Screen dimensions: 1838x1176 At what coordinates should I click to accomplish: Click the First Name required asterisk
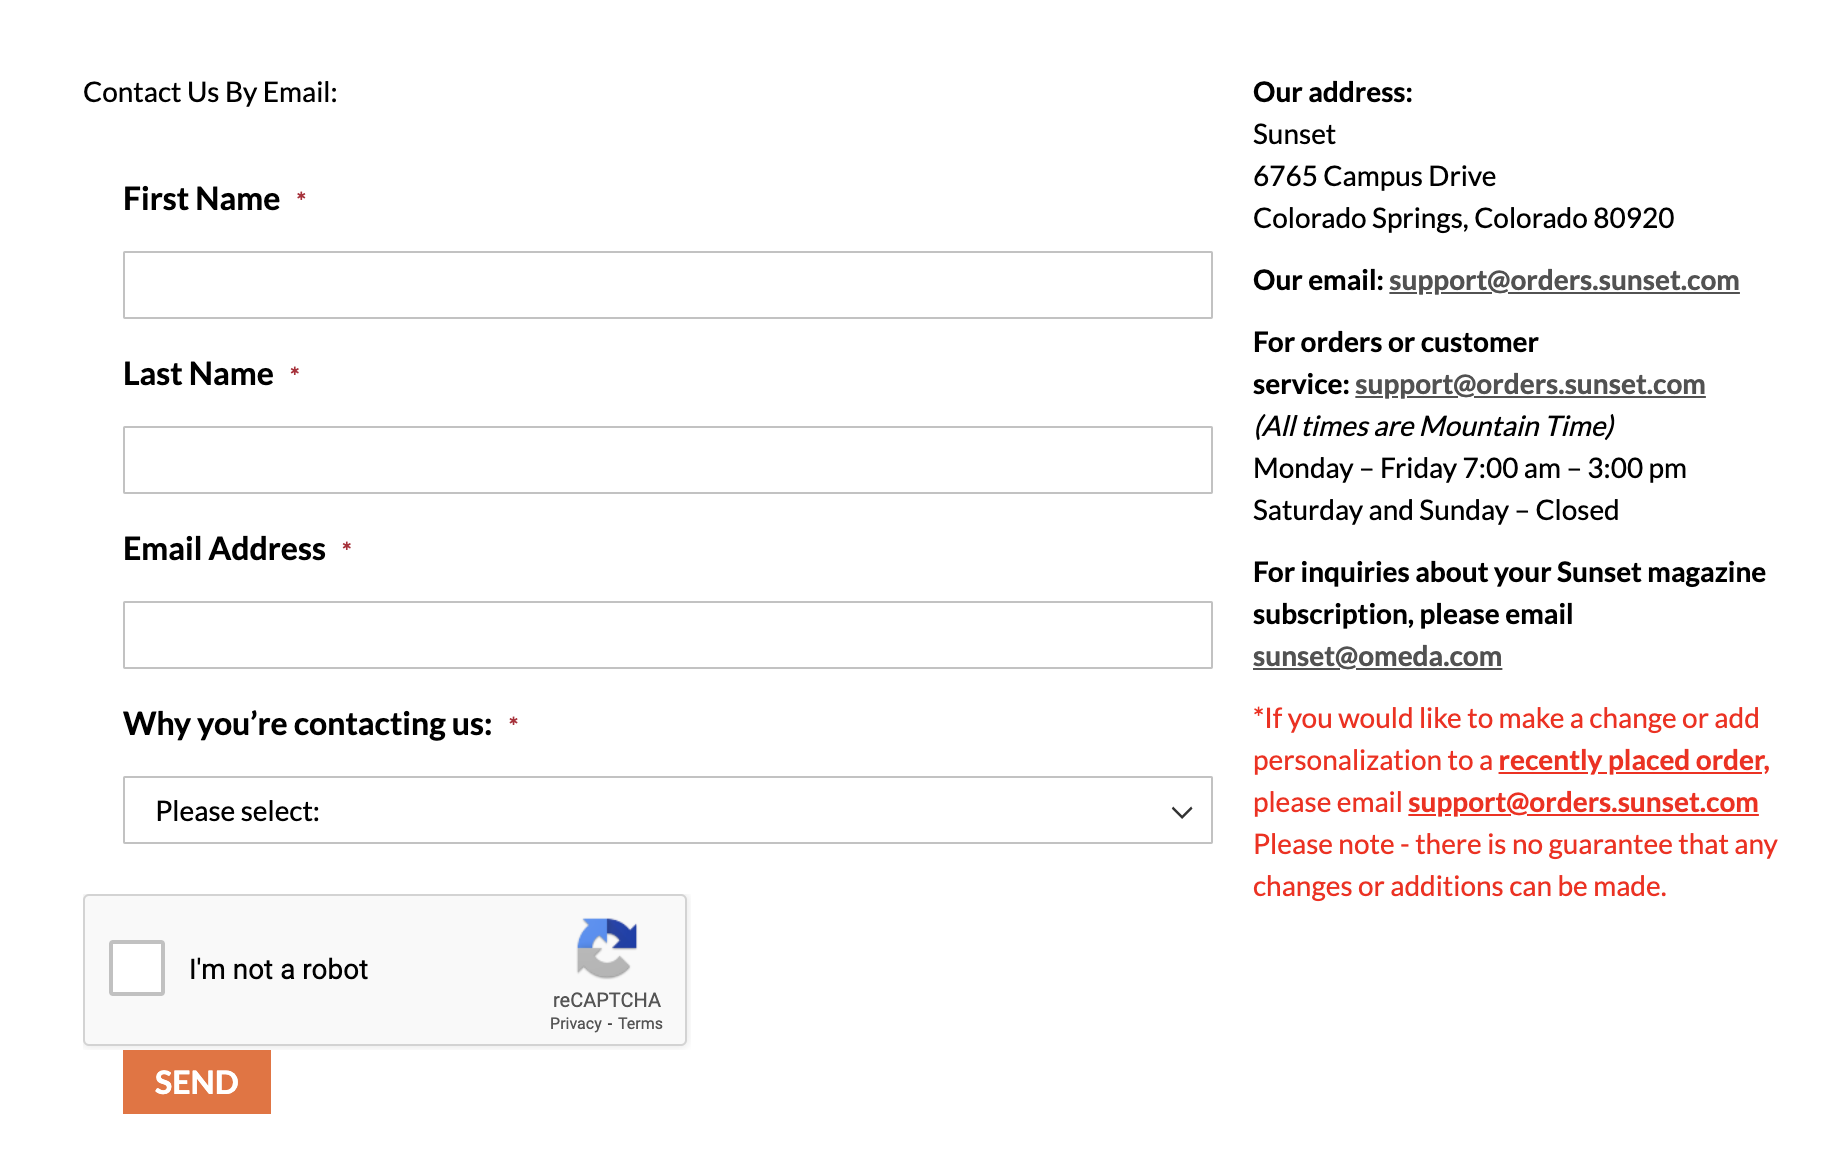[301, 197]
